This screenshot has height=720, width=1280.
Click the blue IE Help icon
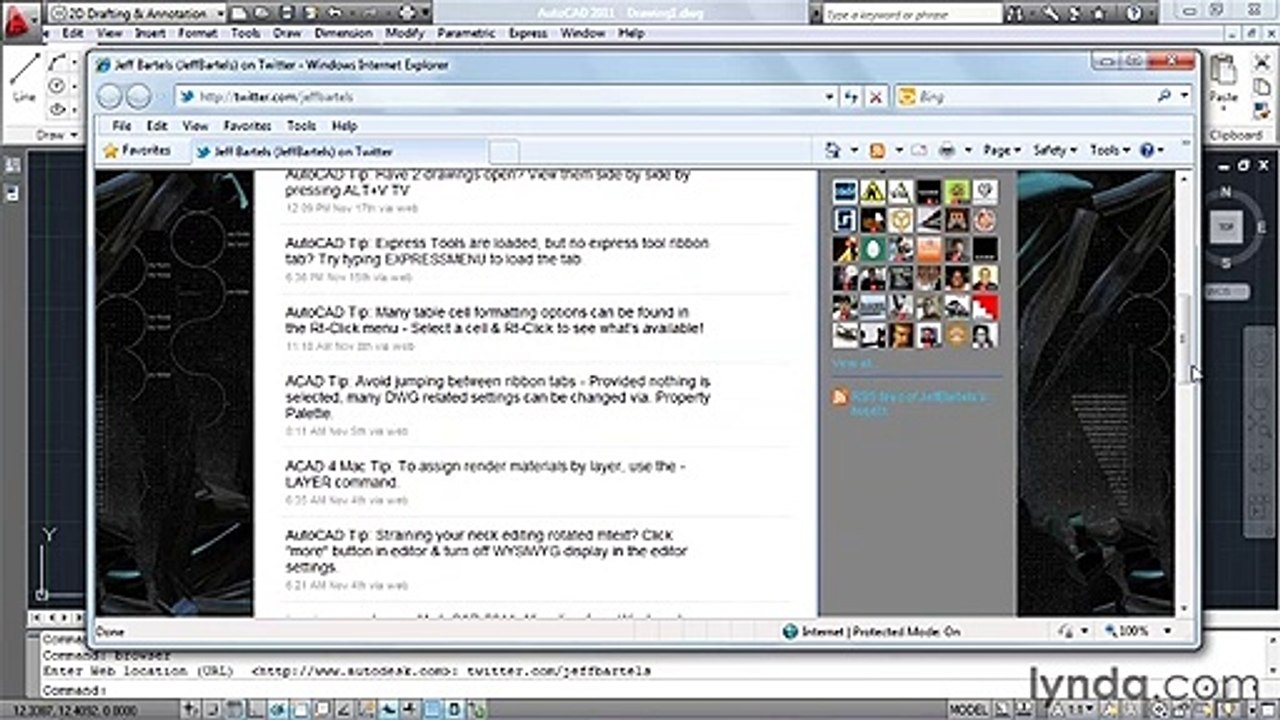point(1146,150)
